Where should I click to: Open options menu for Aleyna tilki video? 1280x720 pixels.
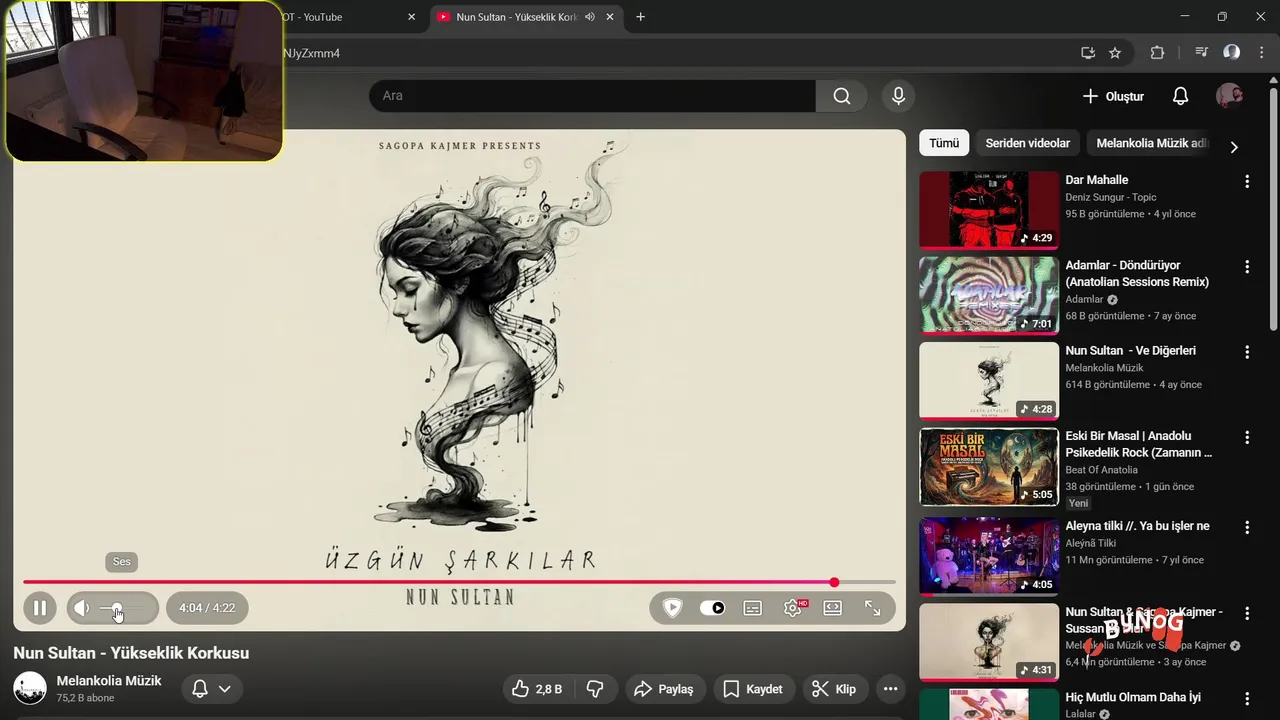[x=1246, y=527]
